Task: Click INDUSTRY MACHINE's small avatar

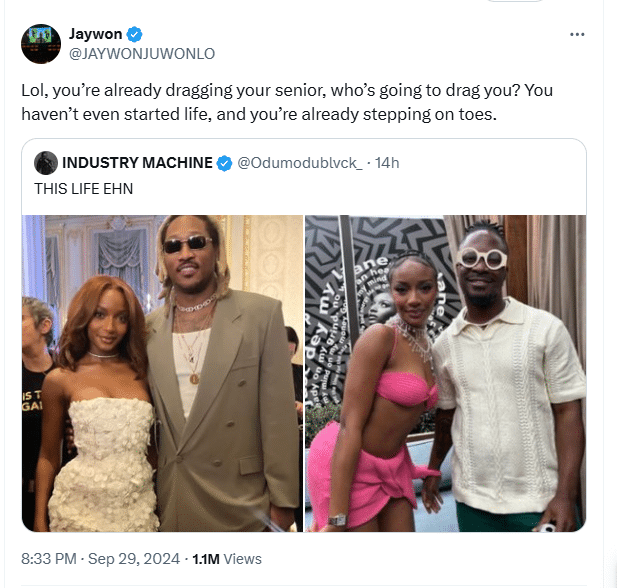Action: click(45, 163)
